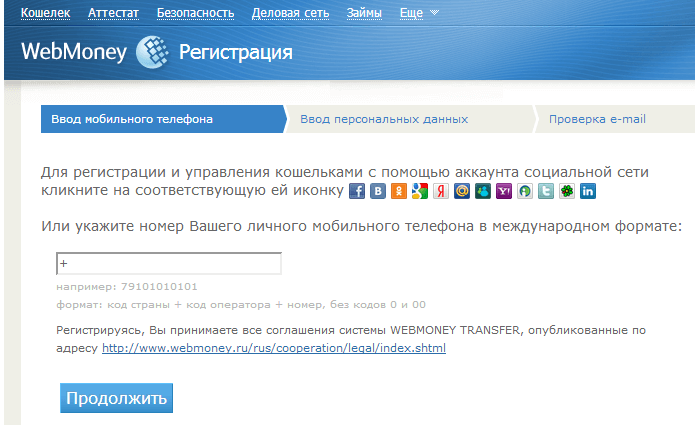Click the example text например: 79101010101
The width and height of the screenshot is (700, 425).
[127, 287]
